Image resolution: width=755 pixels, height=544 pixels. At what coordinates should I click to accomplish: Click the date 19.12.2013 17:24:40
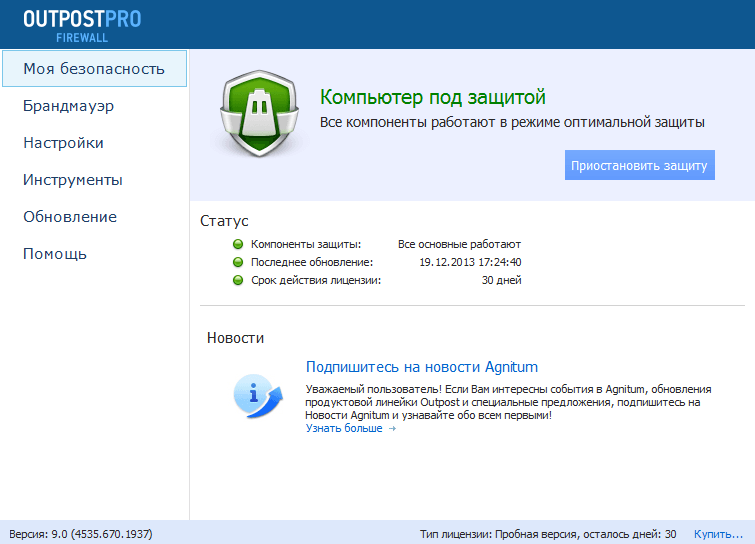coord(470,262)
